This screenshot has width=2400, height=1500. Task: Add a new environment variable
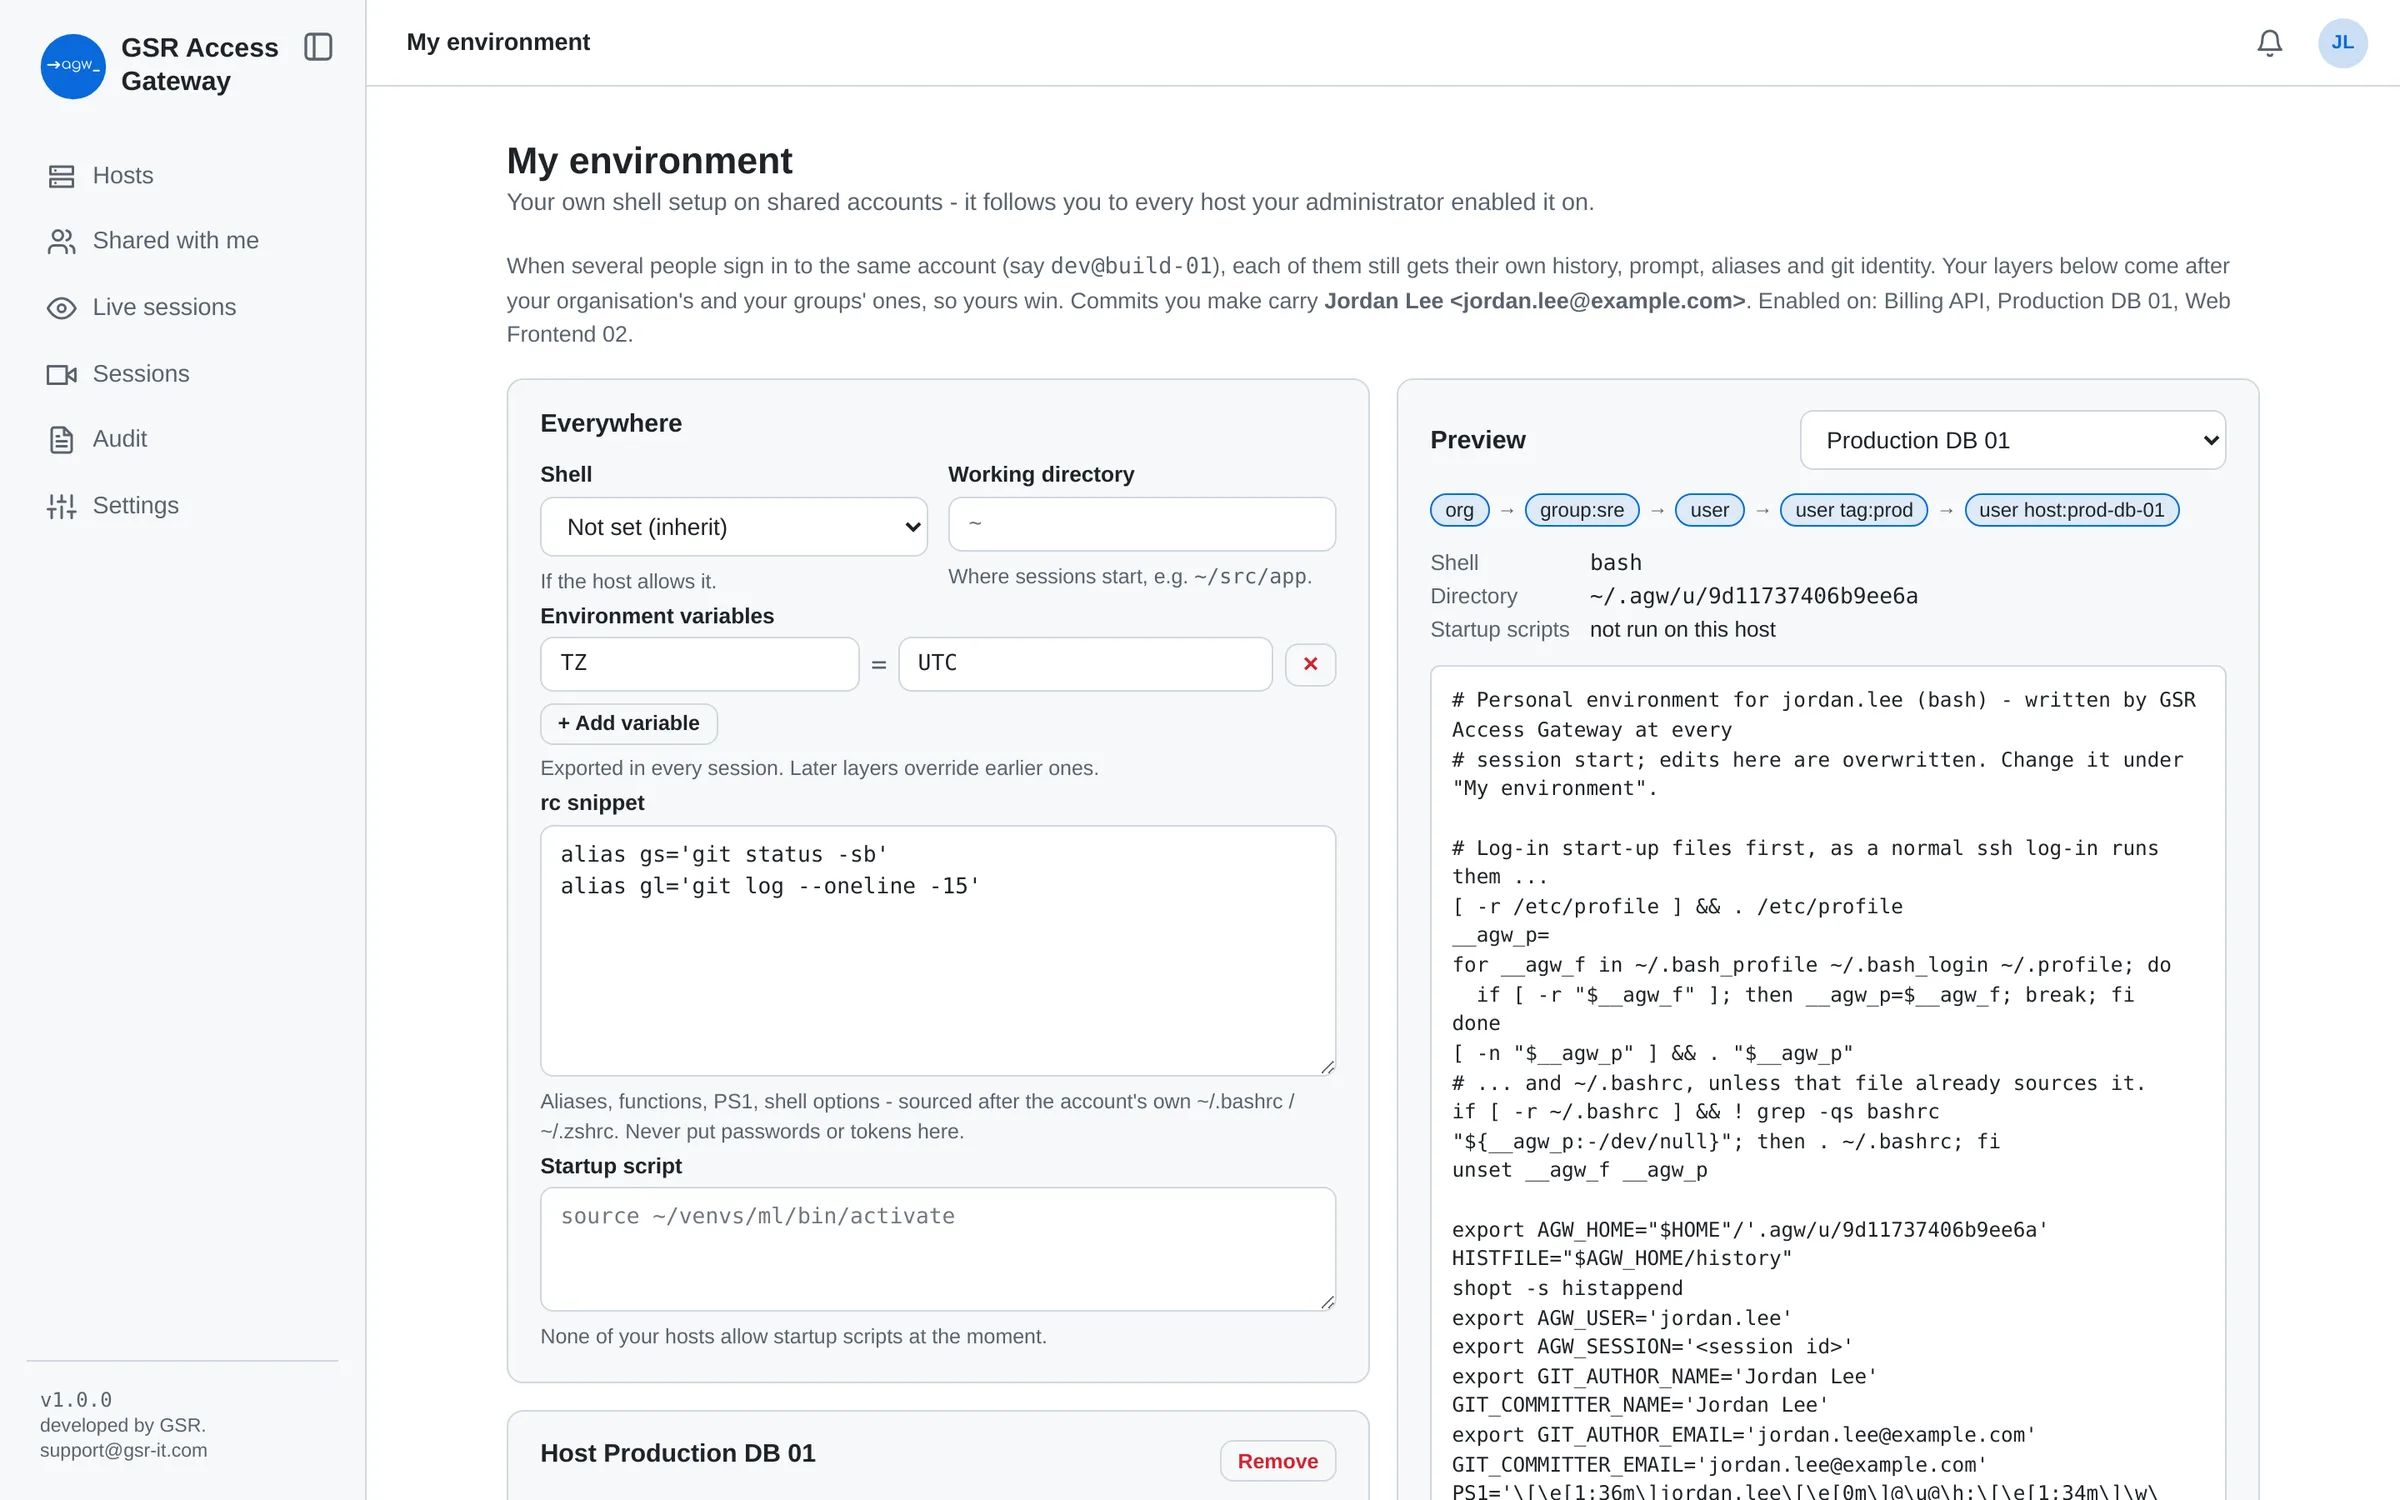pyautogui.click(x=629, y=724)
